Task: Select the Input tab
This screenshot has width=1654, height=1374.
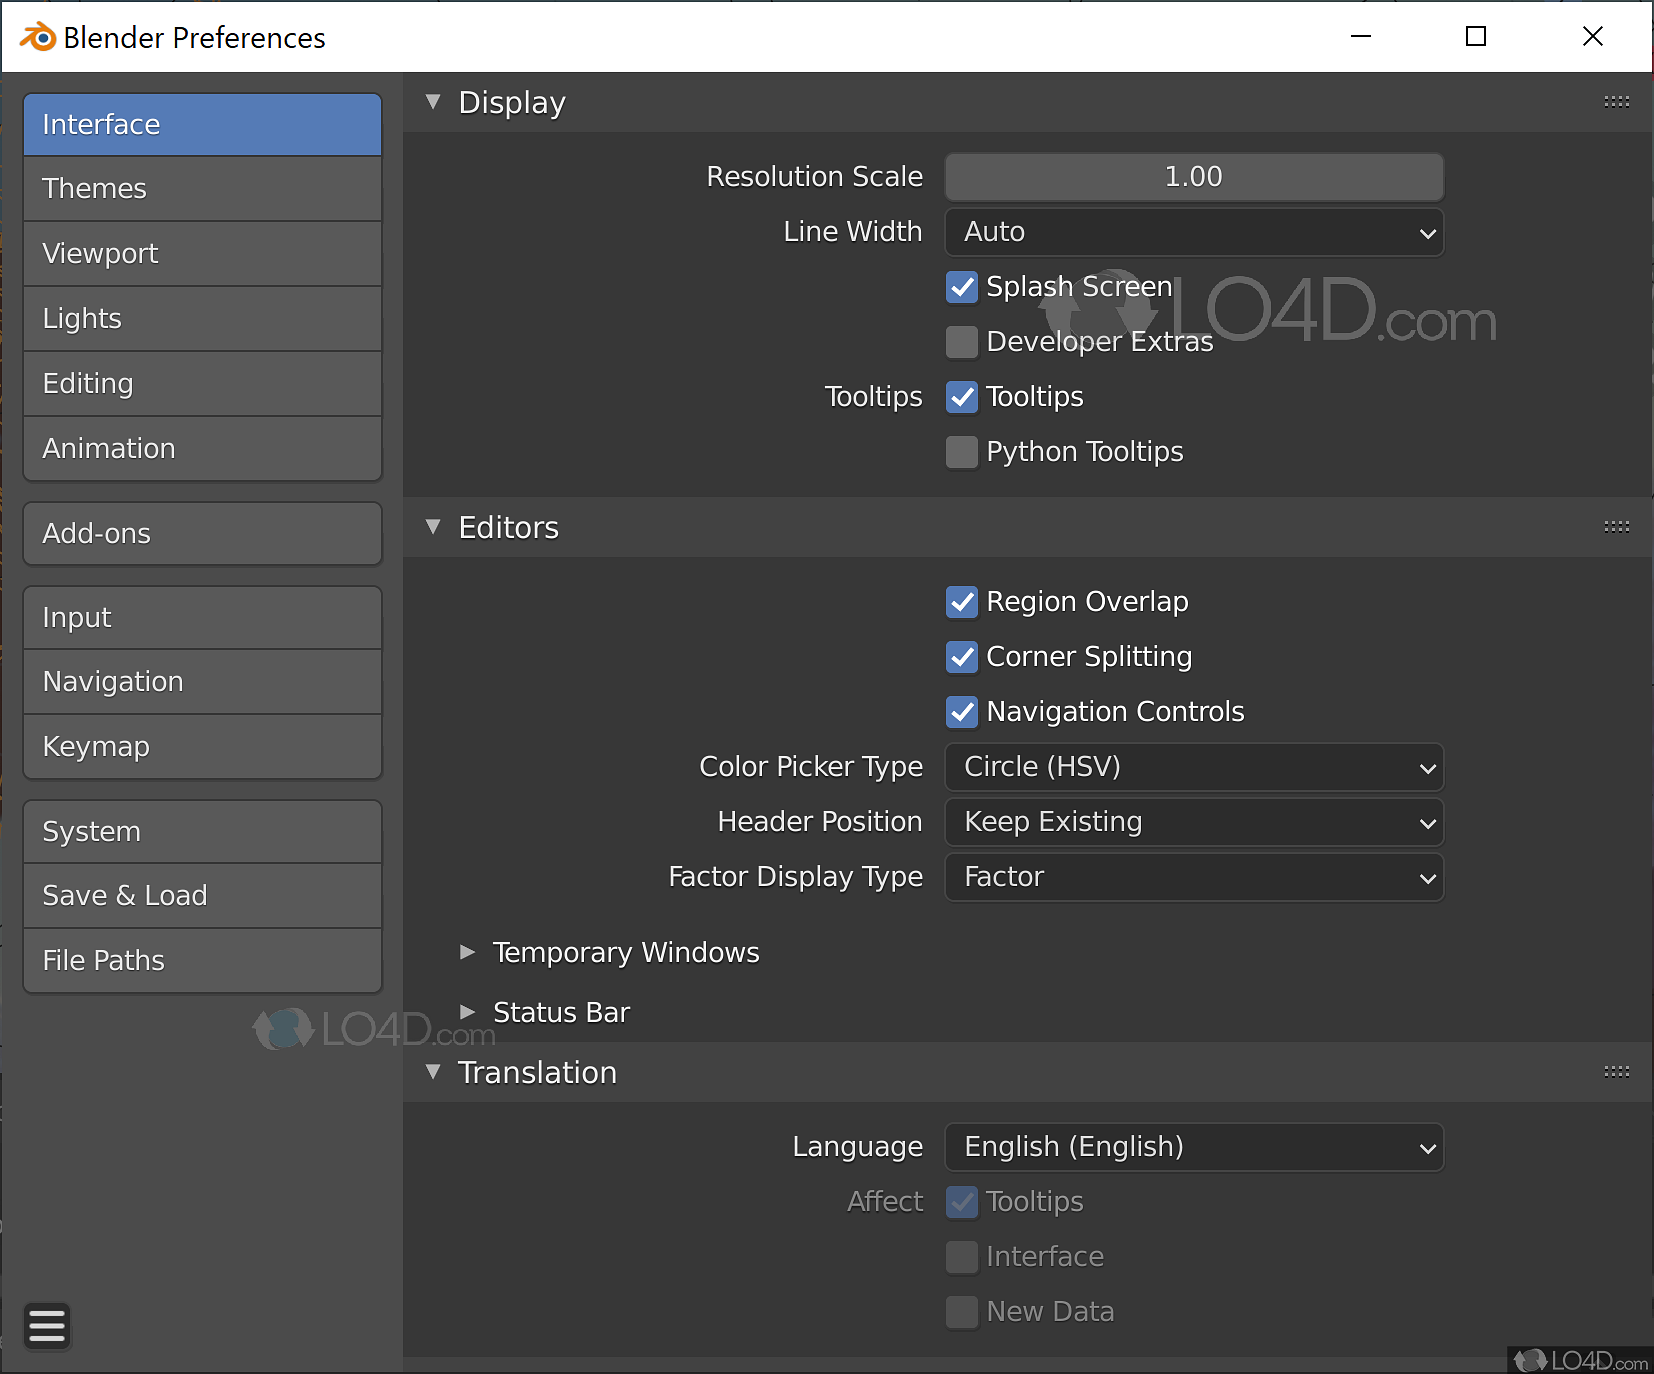Action: (202, 618)
